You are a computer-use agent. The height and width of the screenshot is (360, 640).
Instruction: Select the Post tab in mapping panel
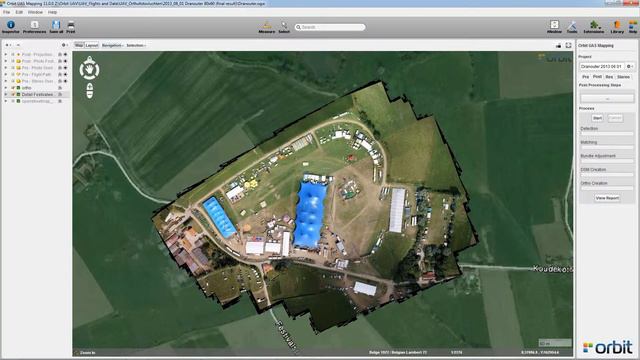597,77
